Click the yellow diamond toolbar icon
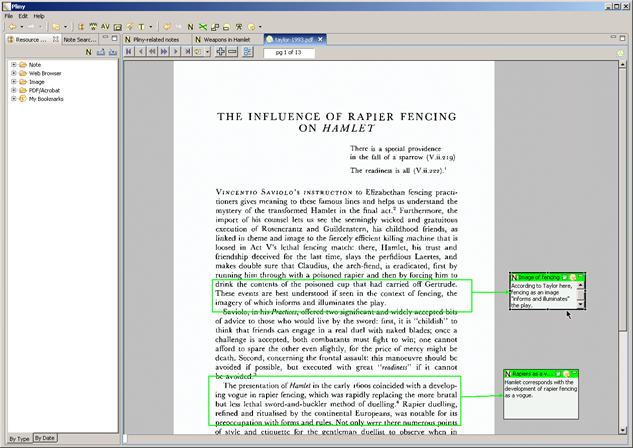The image size is (633, 448). point(130,27)
